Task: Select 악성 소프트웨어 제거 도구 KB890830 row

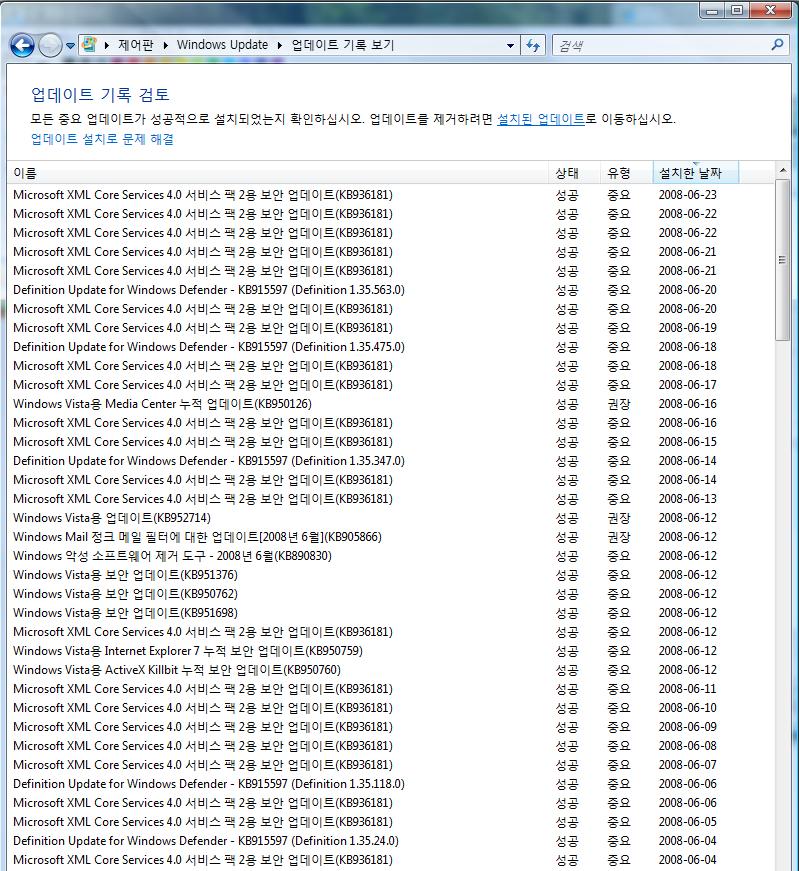Action: pyautogui.click(x=389, y=556)
